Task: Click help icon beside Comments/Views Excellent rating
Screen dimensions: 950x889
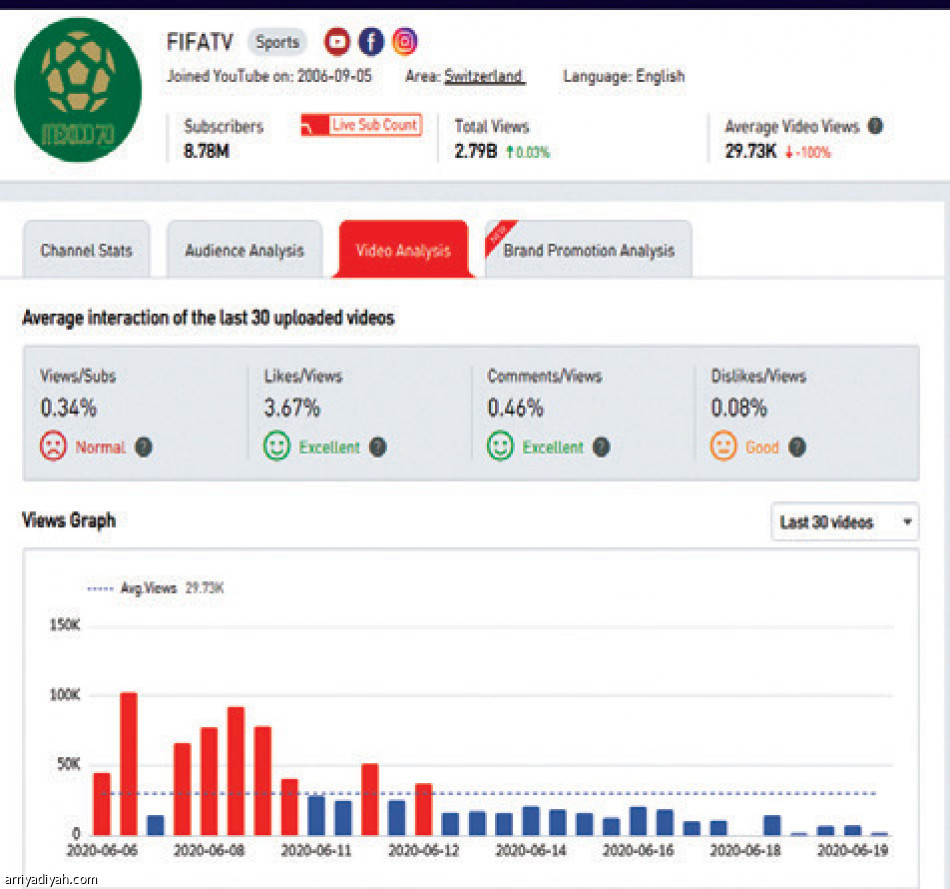Action: 600,447
